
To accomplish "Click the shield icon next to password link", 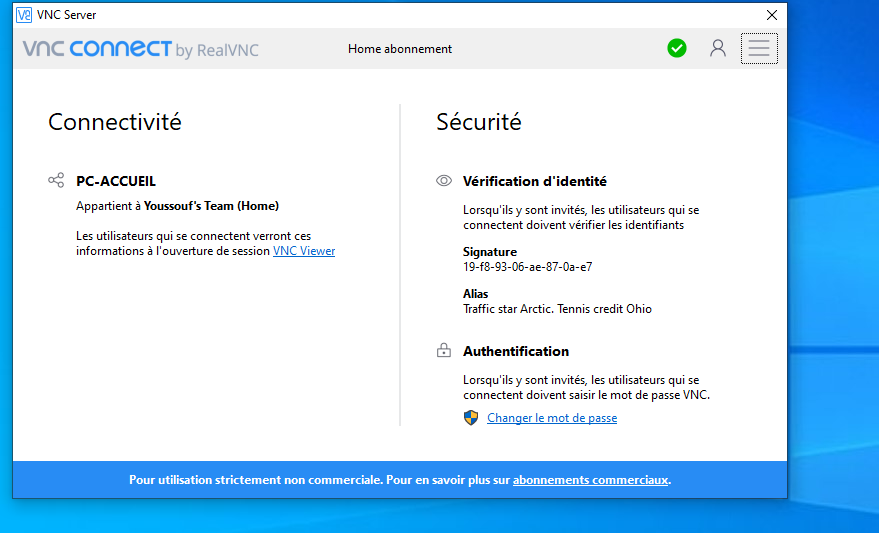I will tap(471, 418).
